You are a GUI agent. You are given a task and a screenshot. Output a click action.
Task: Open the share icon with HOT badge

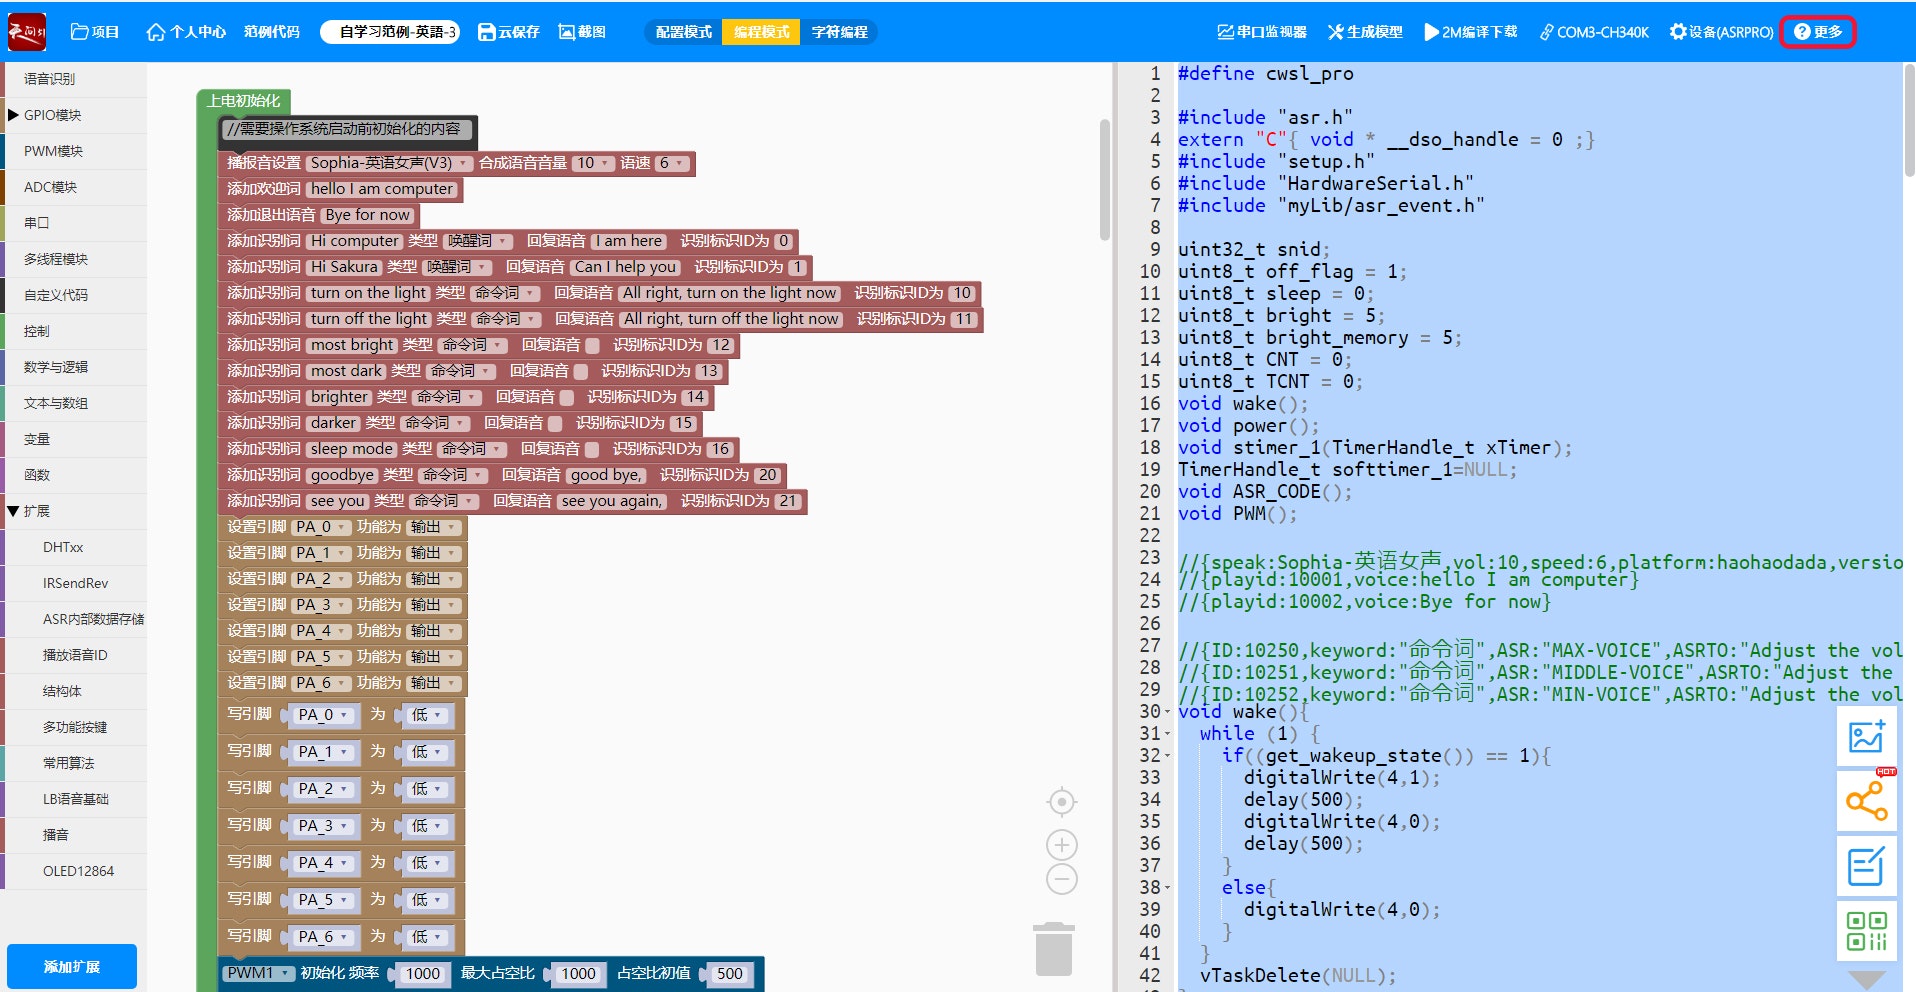(1866, 800)
